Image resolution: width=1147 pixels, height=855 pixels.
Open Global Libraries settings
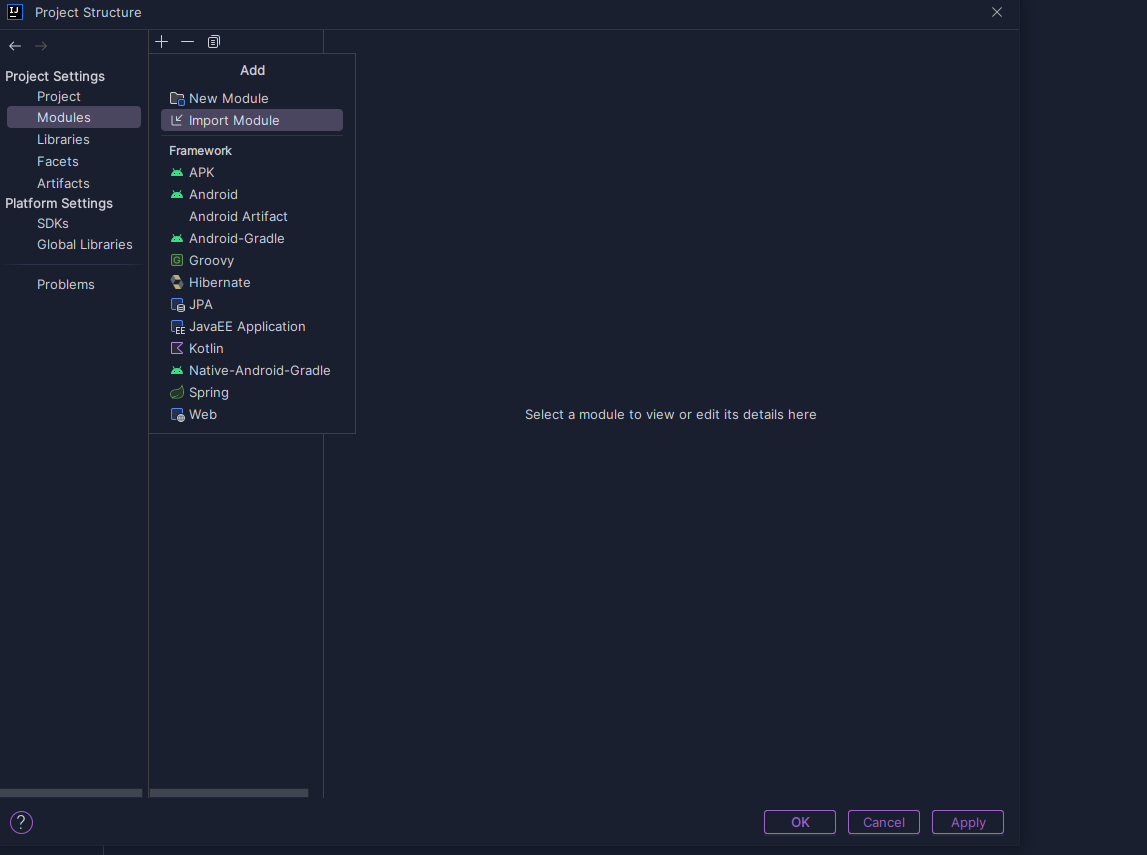point(85,244)
